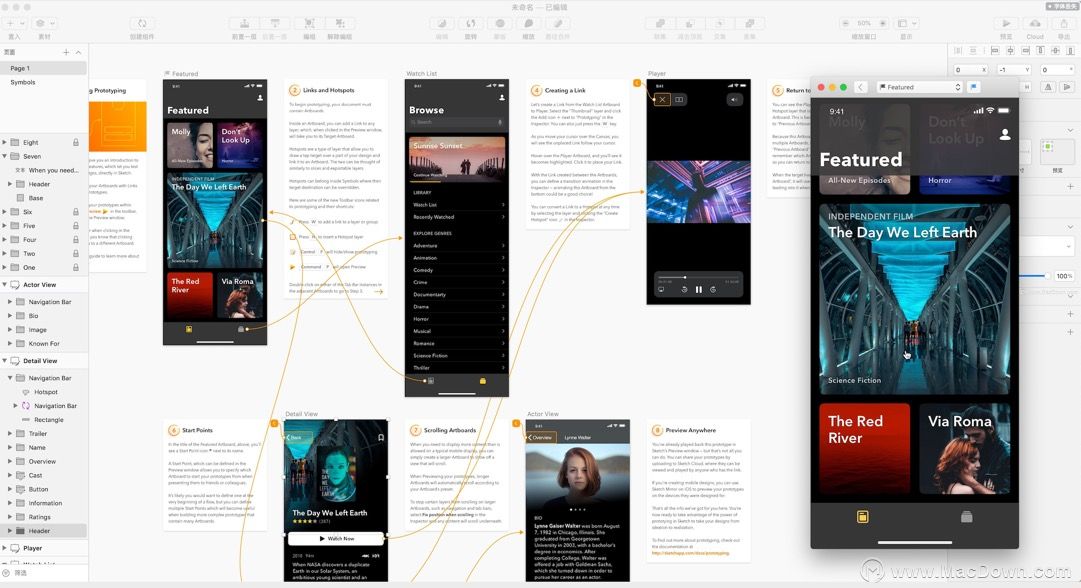Unlock the Six layer
The height and width of the screenshot is (588, 1081).
tap(76, 212)
